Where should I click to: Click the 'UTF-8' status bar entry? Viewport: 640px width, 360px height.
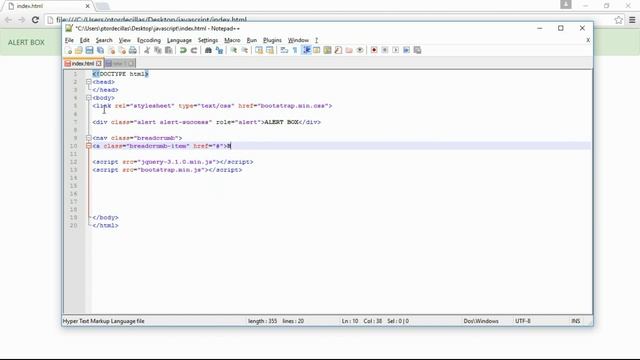point(523,321)
